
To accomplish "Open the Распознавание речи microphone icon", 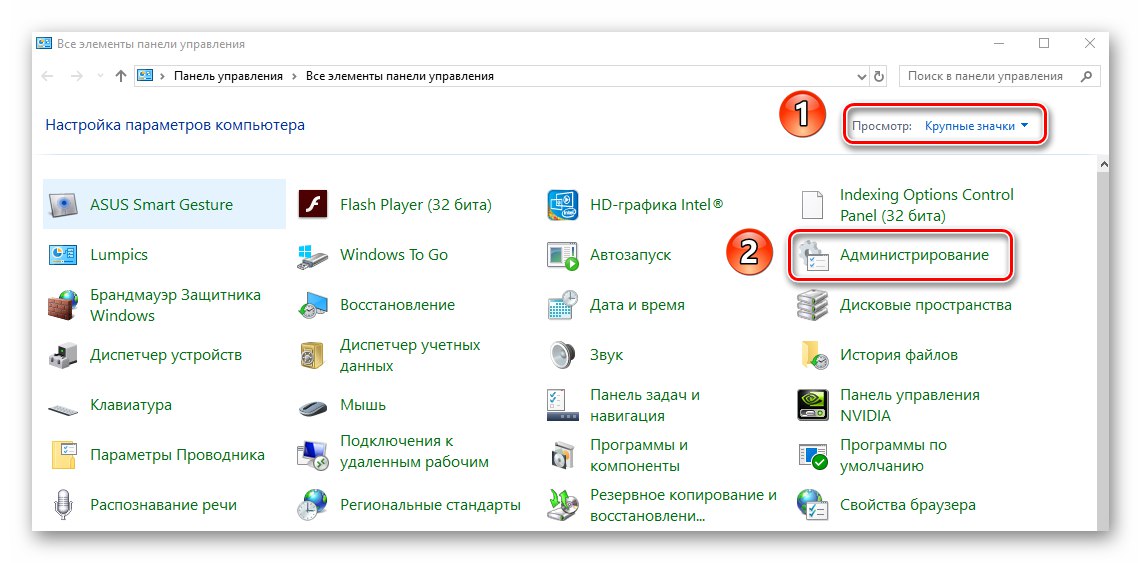I will tap(63, 505).
